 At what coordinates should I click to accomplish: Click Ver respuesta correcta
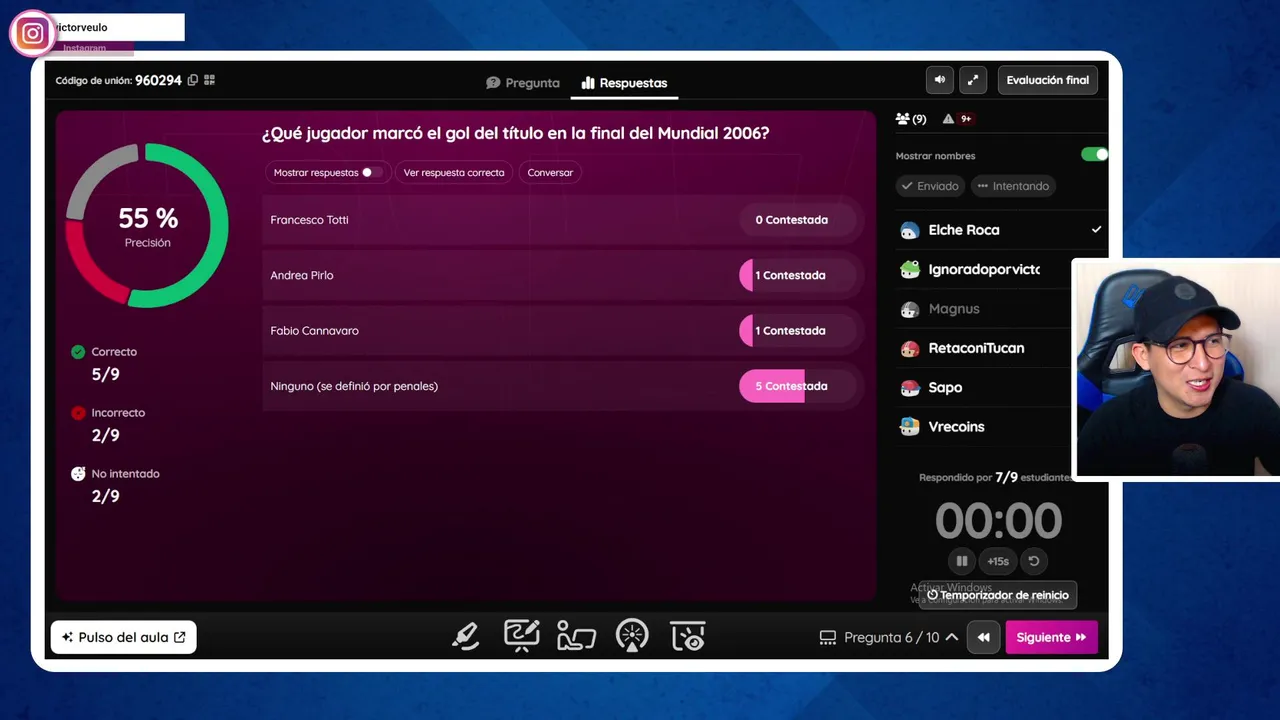click(454, 172)
